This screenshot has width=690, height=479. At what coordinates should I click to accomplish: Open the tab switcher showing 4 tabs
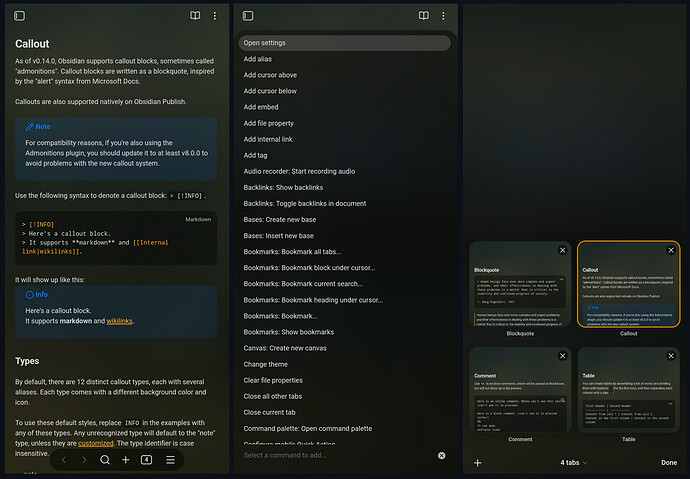146,460
